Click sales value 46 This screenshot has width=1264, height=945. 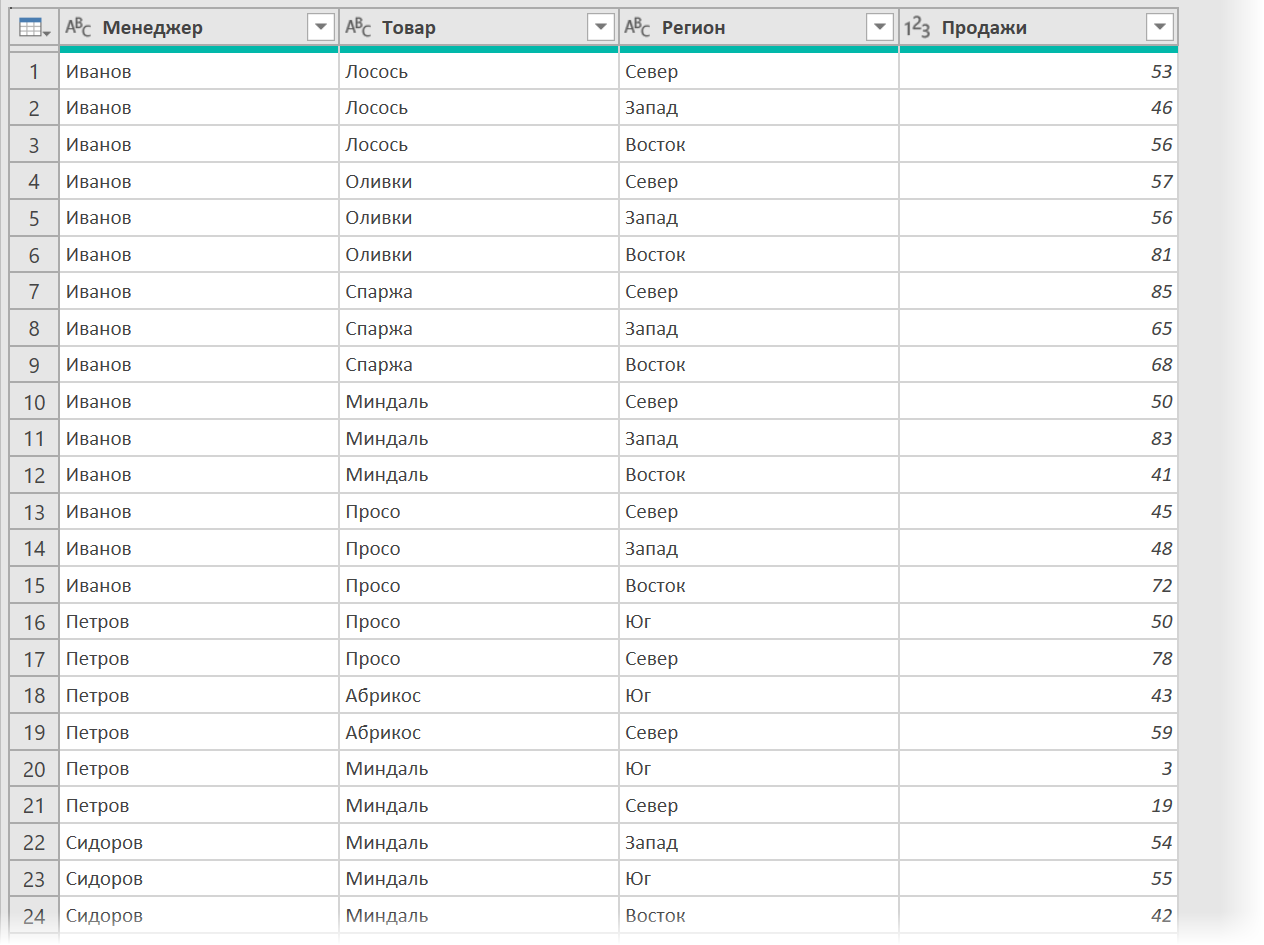coord(1038,108)
